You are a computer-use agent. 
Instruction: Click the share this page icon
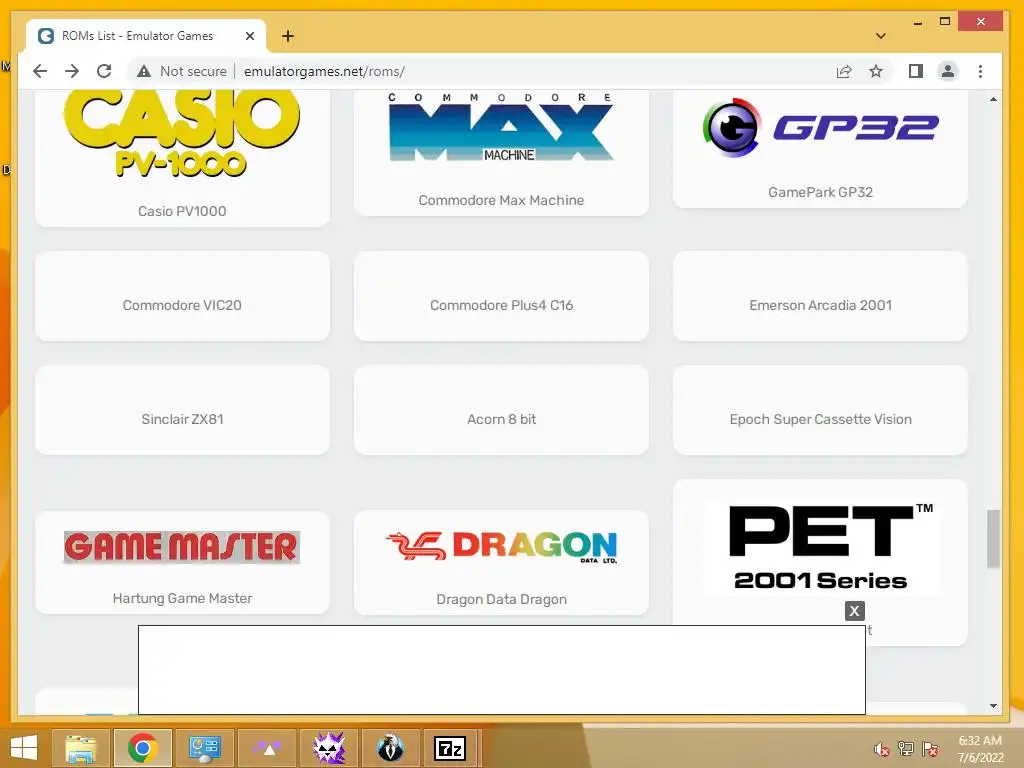[x=844, y=71]
